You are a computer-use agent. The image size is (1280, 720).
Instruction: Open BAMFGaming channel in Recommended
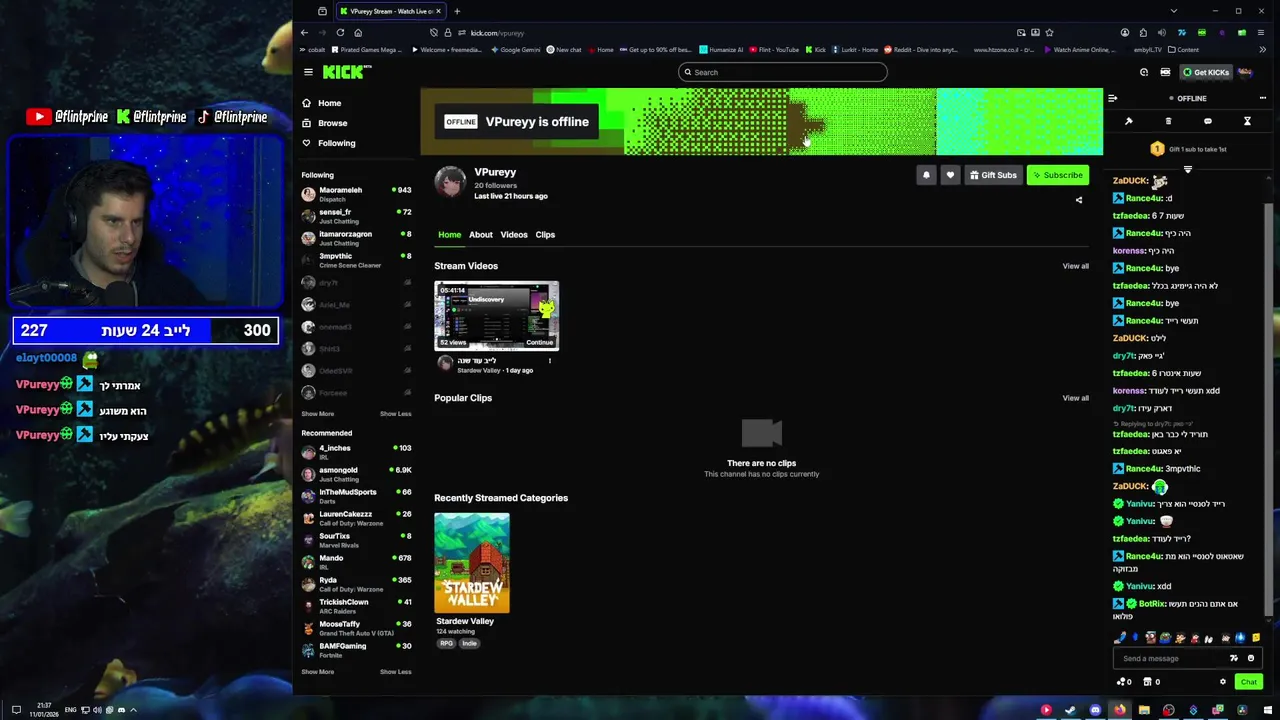[x=356, y=650]
